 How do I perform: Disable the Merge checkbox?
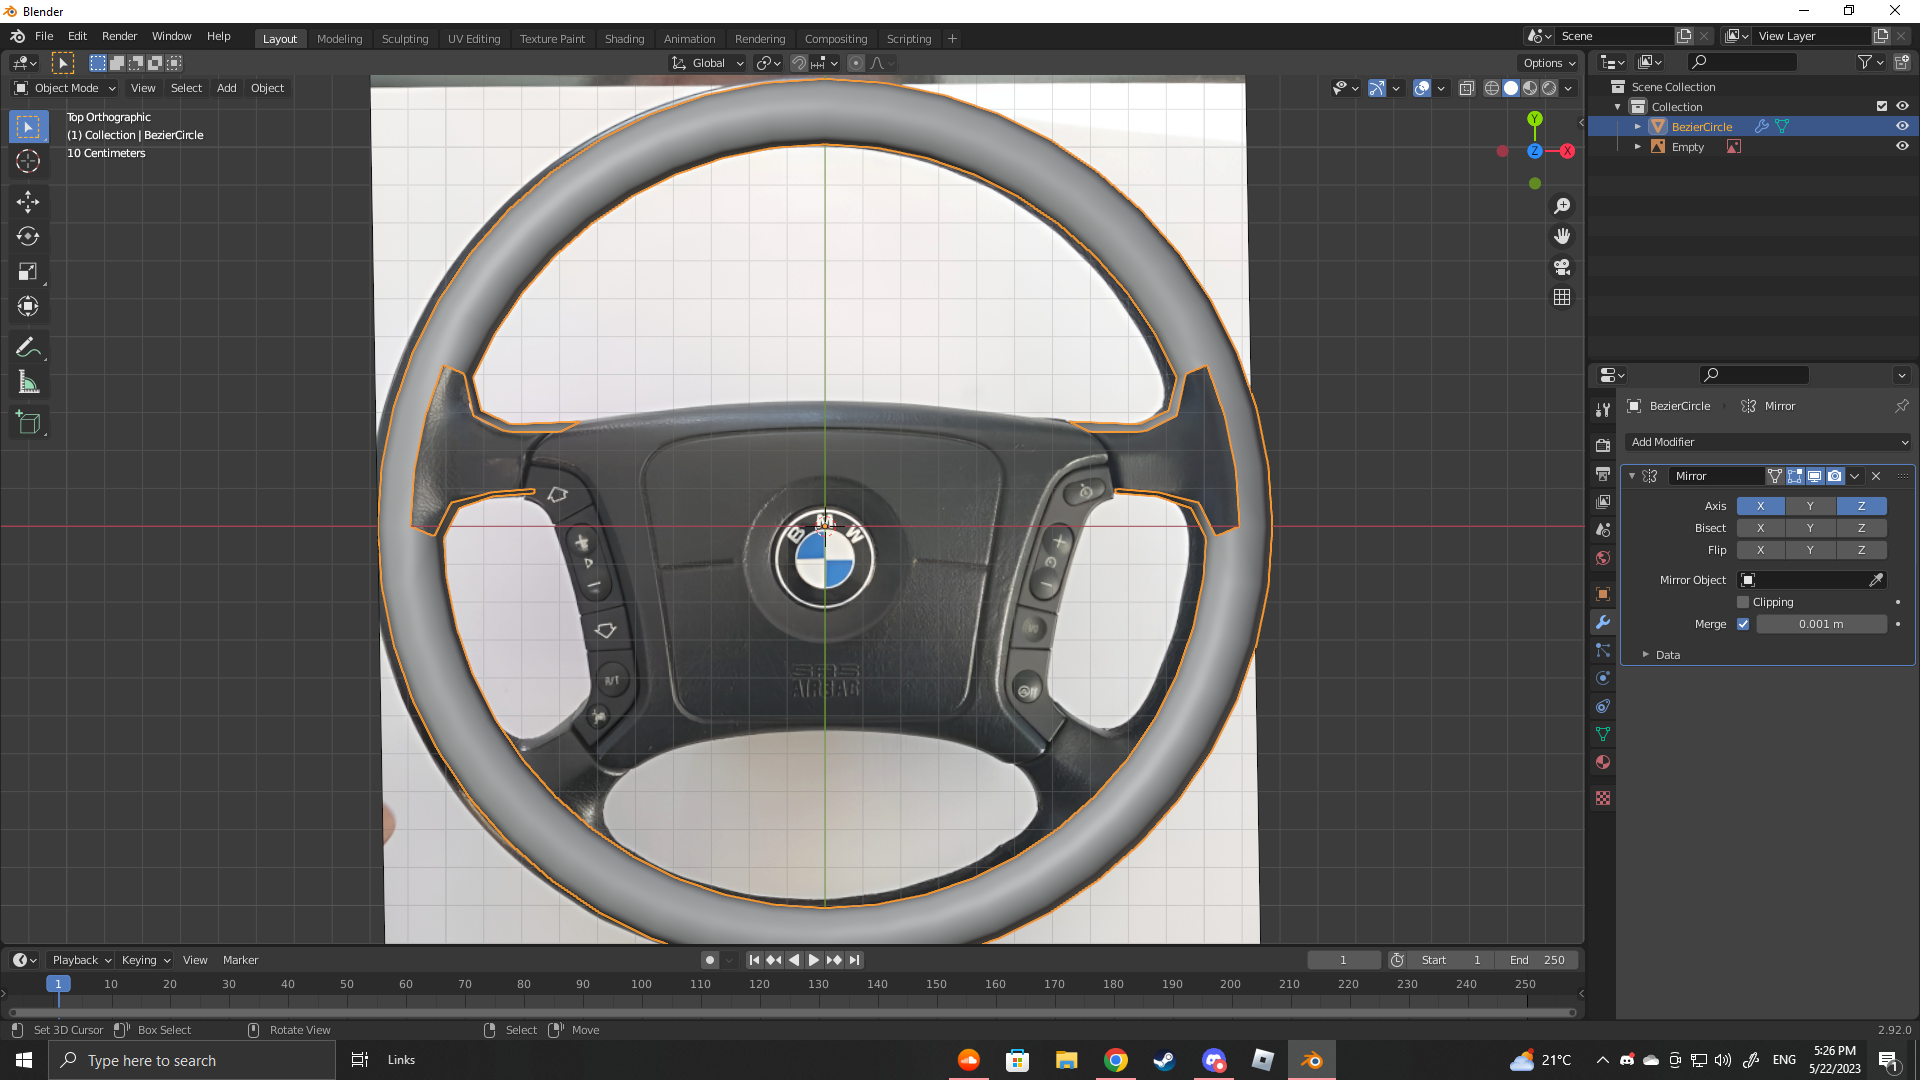pos(1743,624)
